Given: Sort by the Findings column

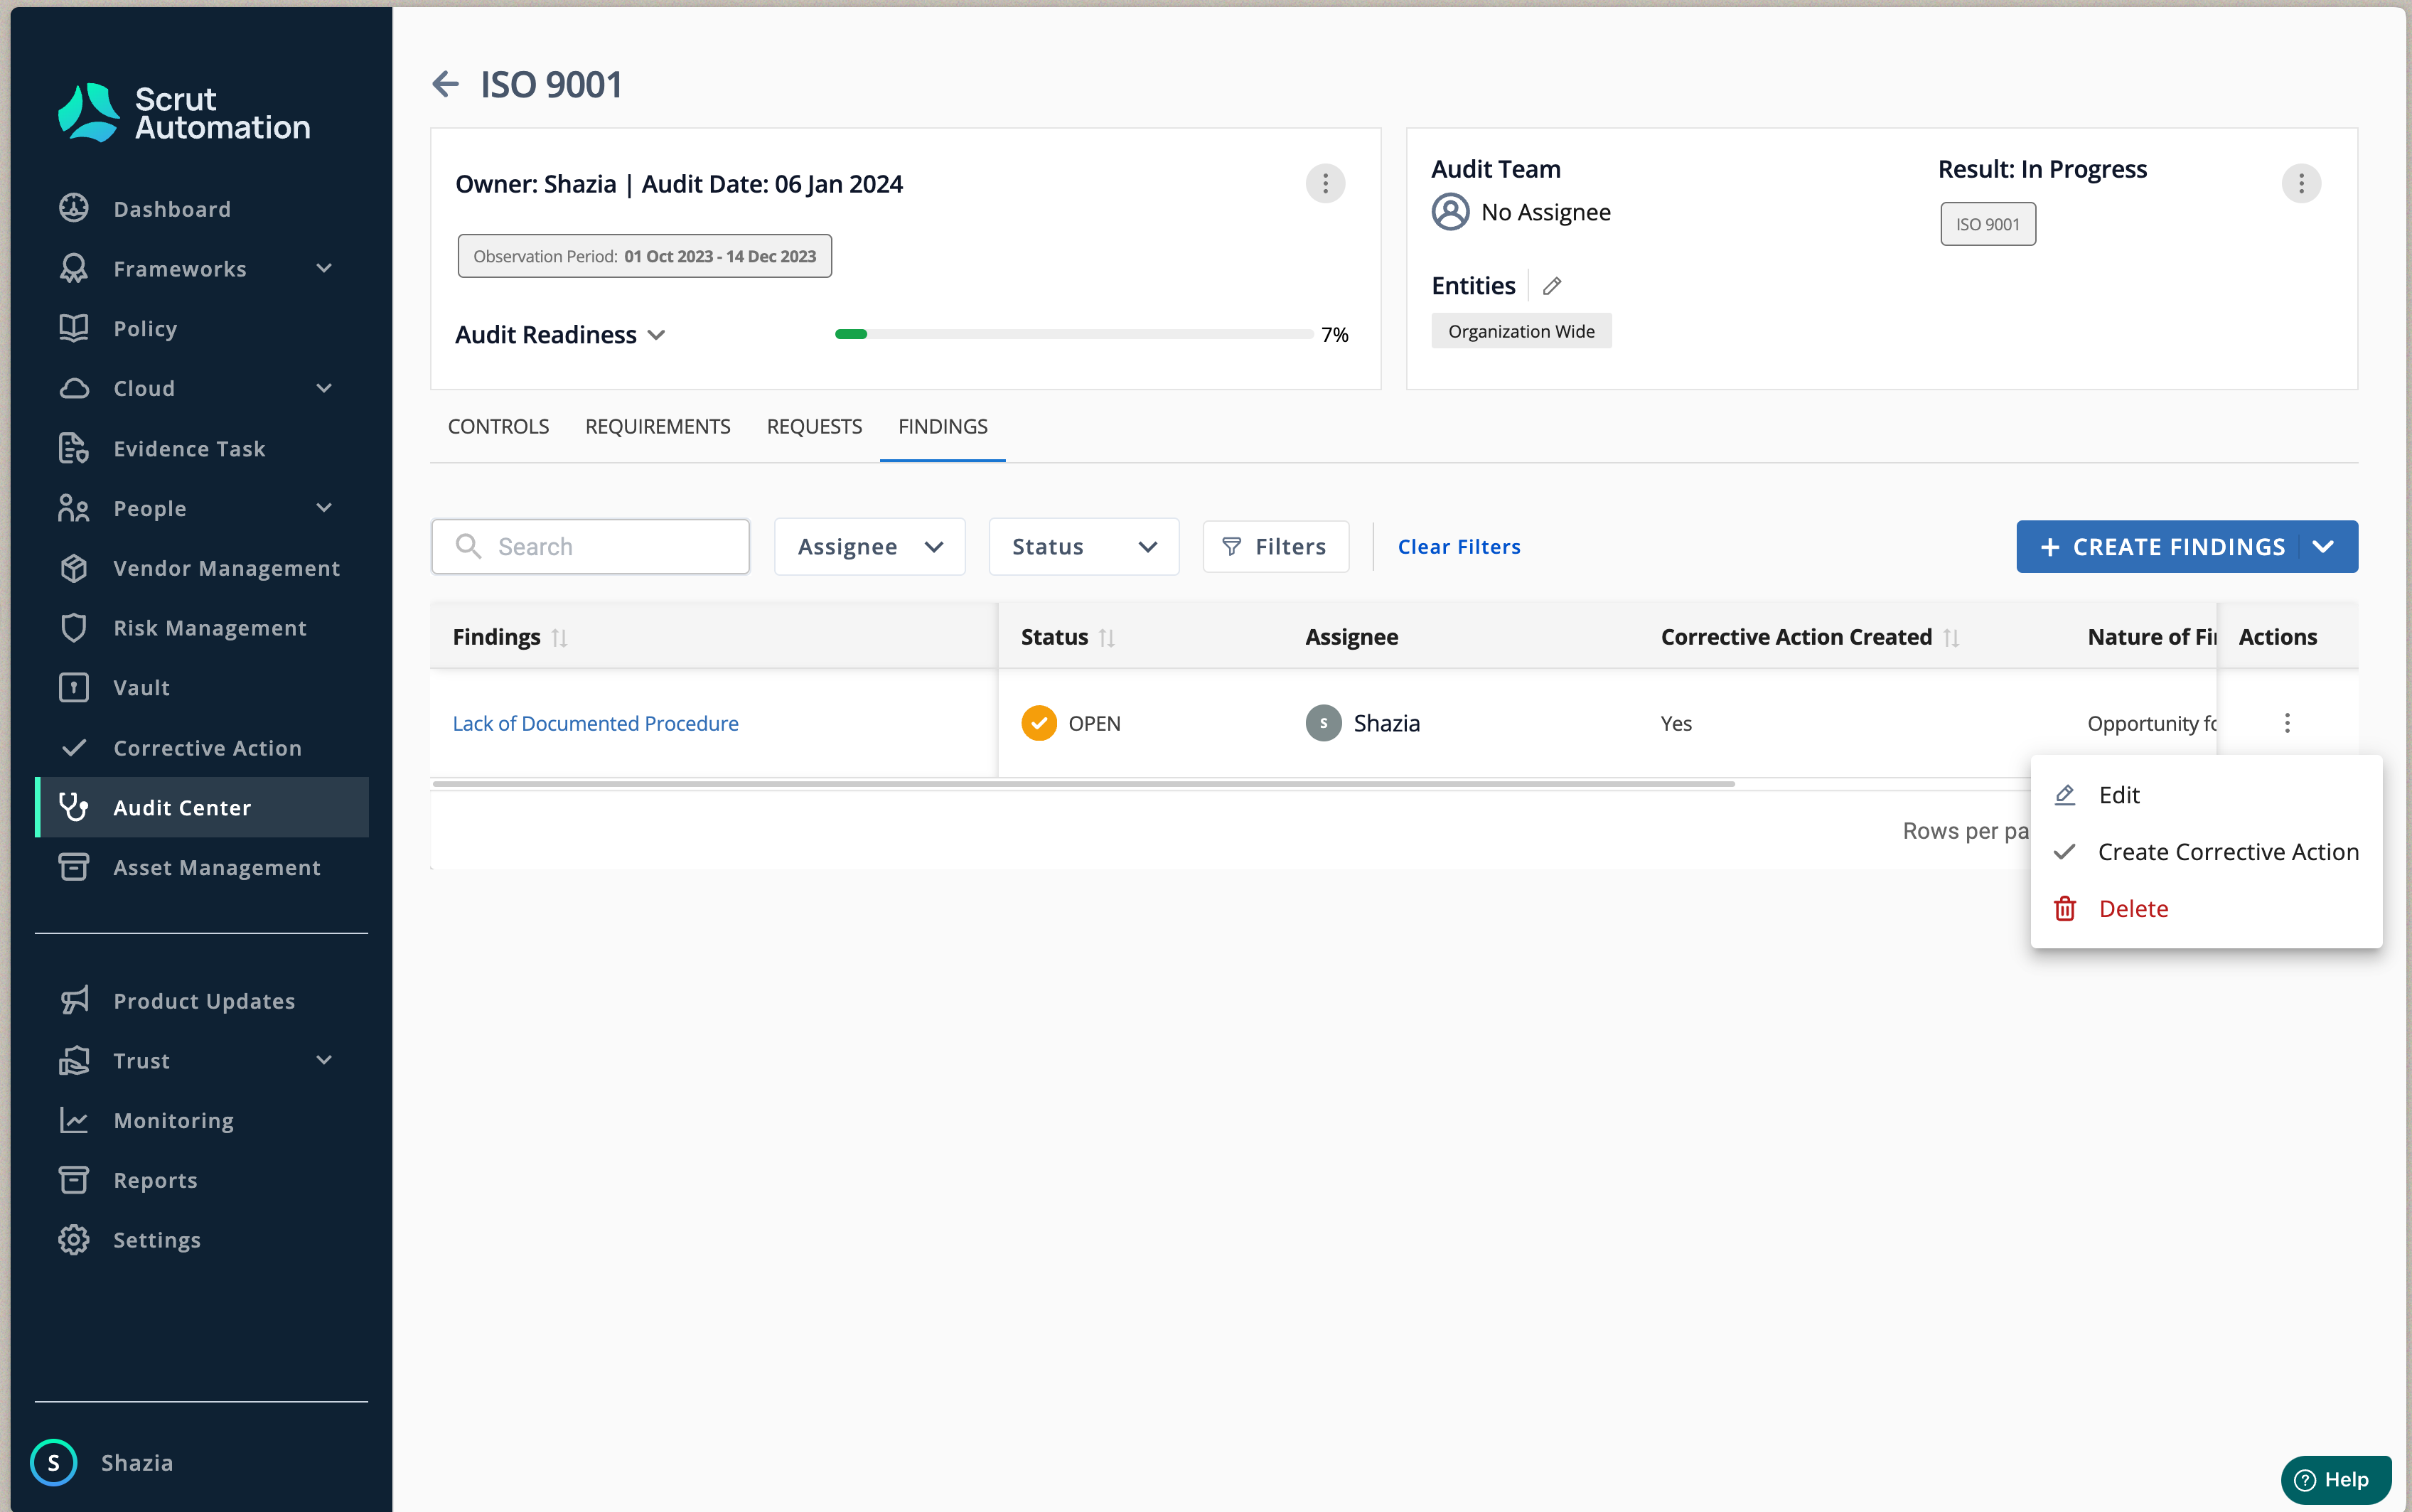Looking at the screenshot, I should pos(560,637).
